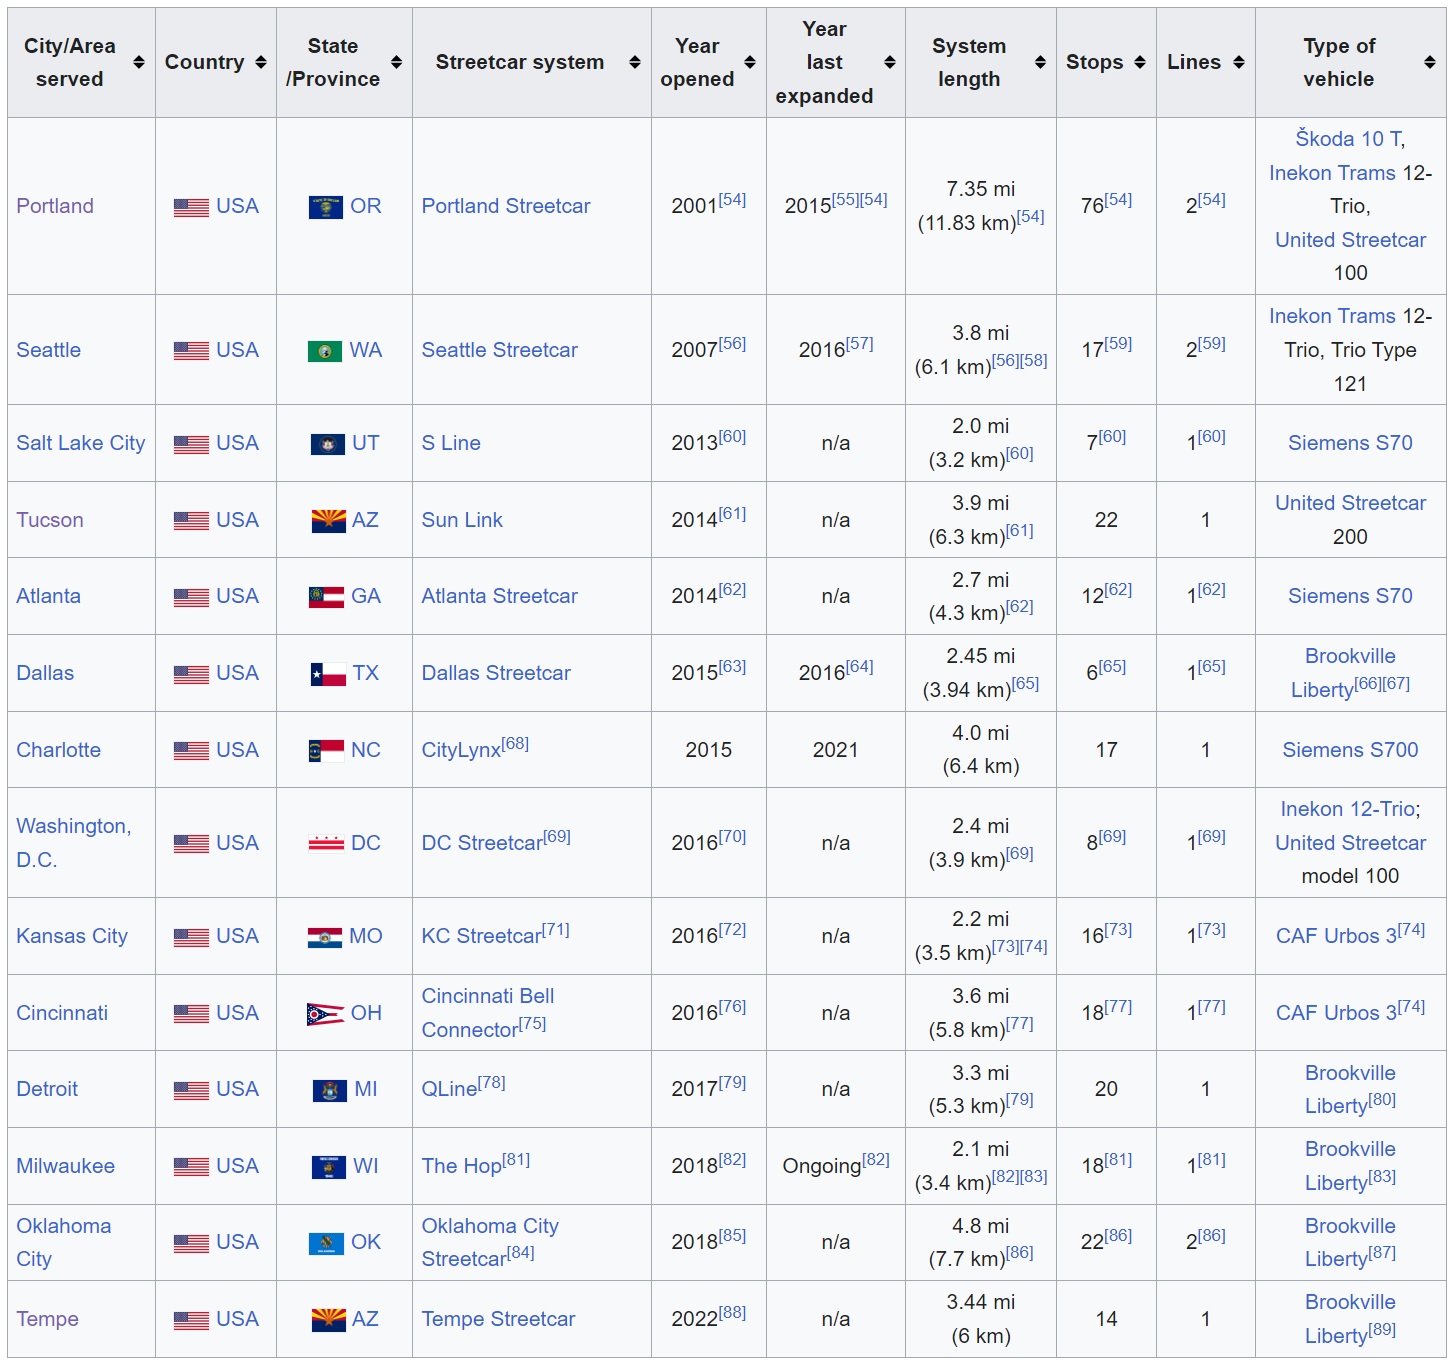
Task: Open the Oklahoma City Streetcar link
Action: (489, 1242)
